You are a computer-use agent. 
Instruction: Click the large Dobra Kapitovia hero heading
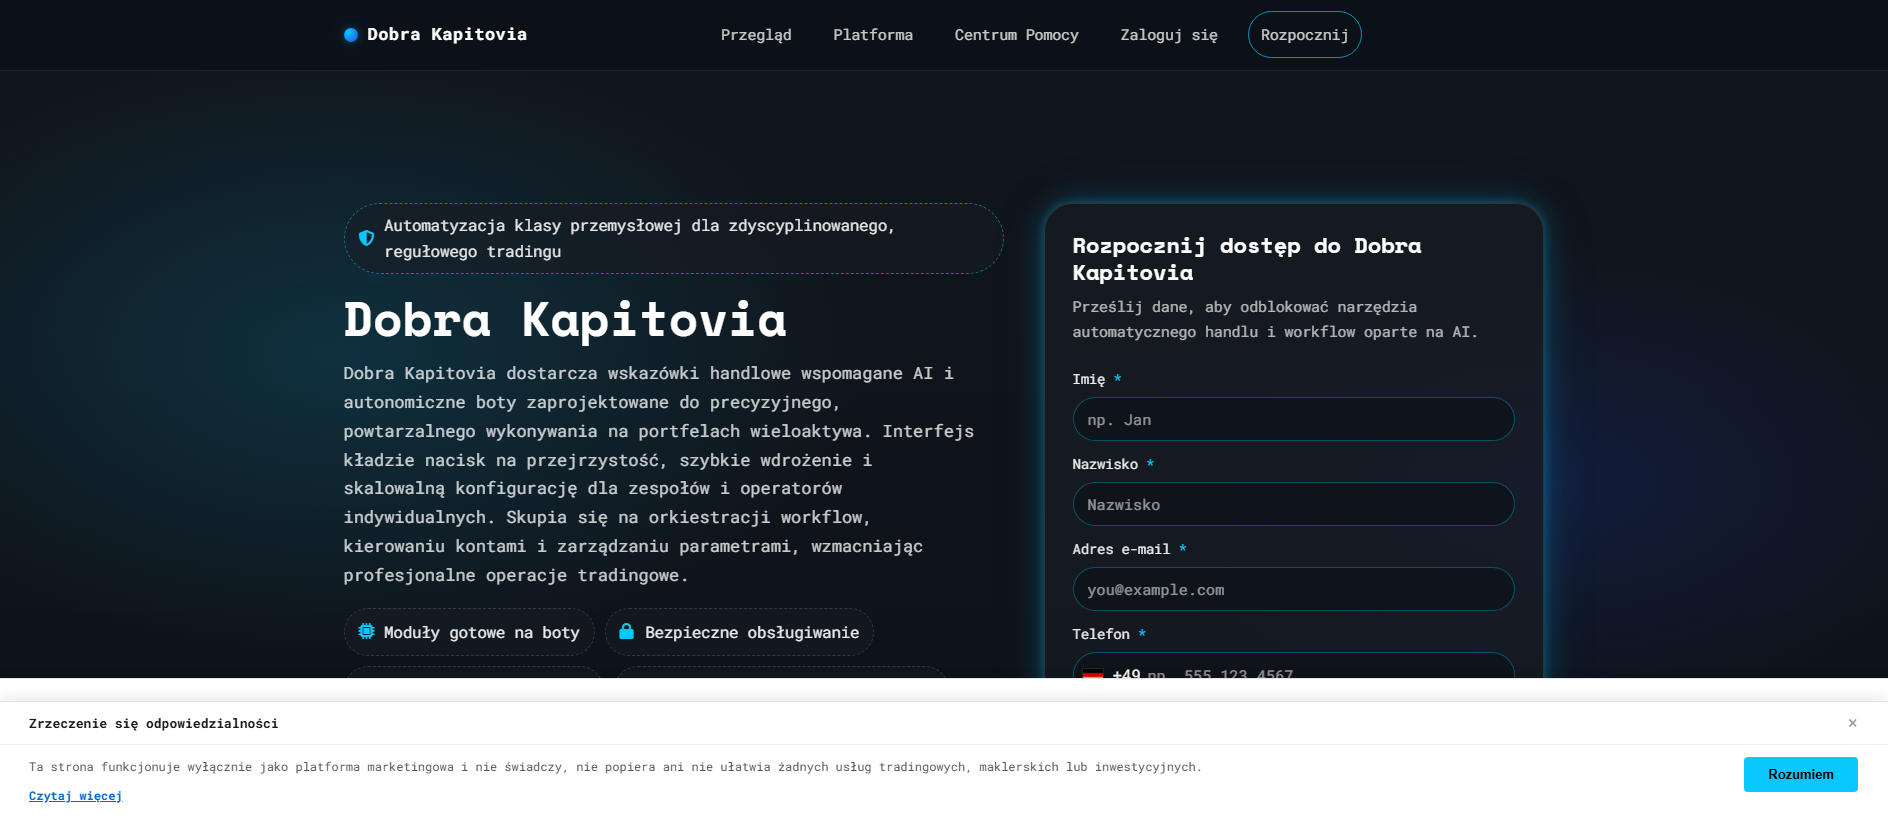point(565,320)
